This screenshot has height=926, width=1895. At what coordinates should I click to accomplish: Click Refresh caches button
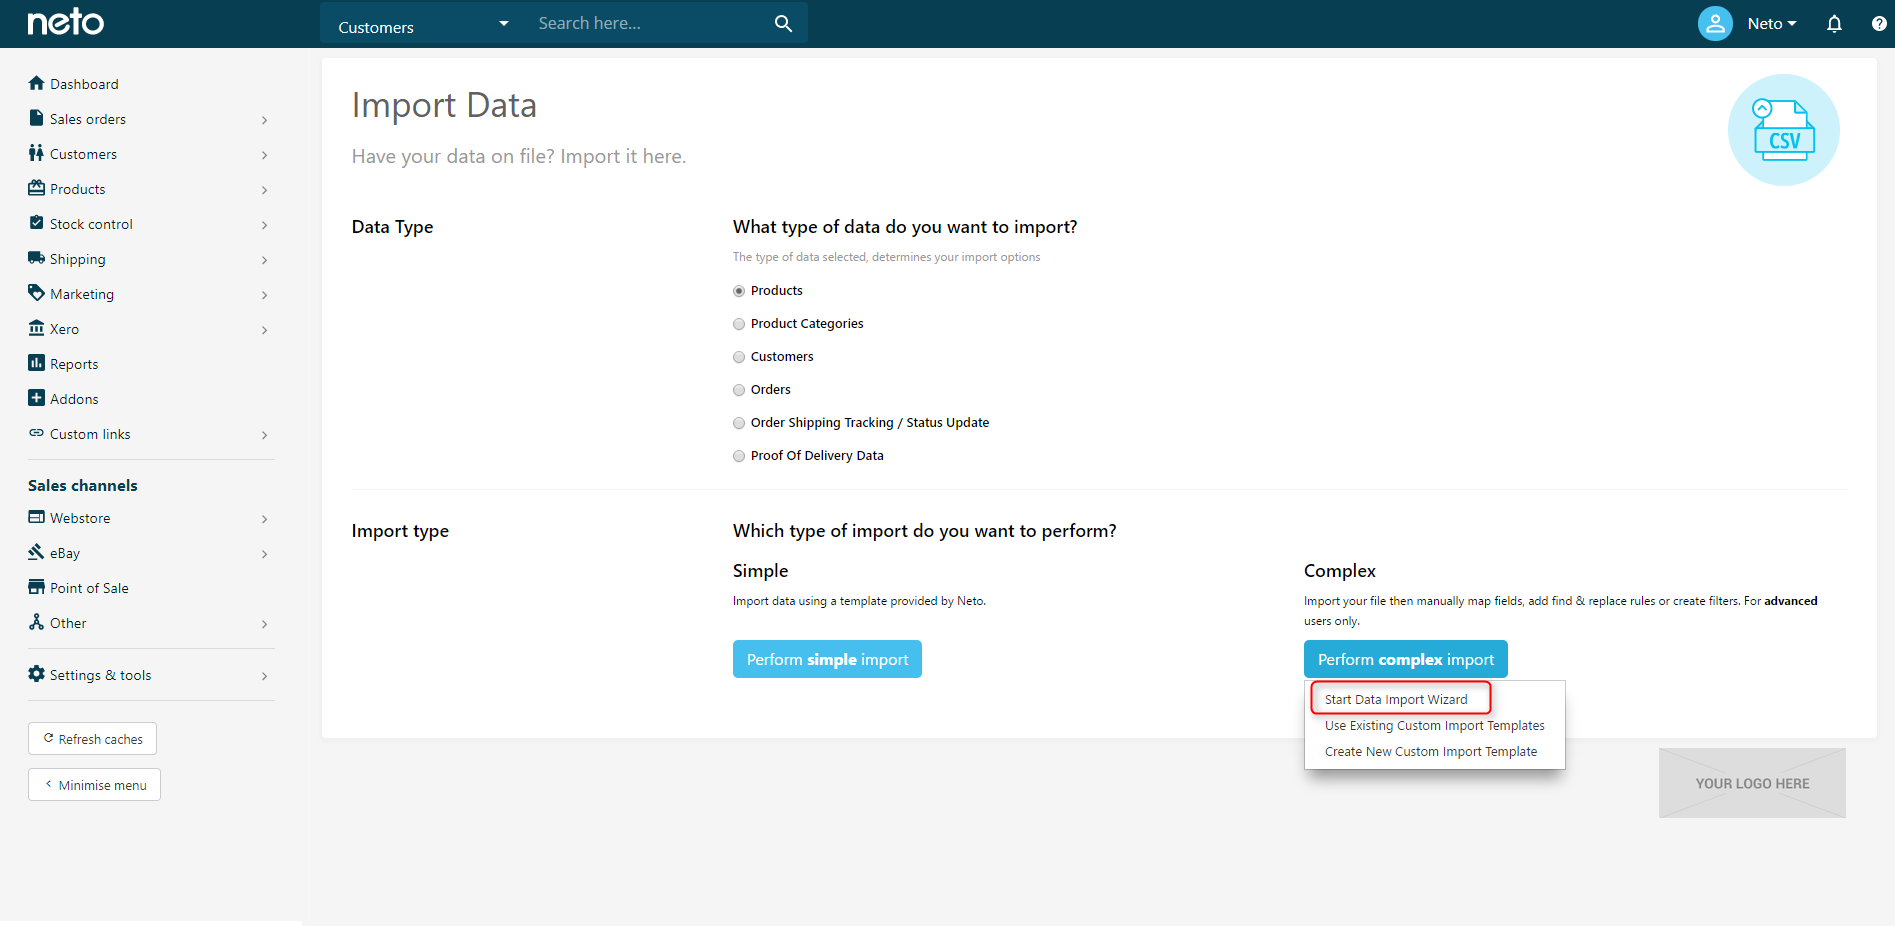click(x=92, y=739)
